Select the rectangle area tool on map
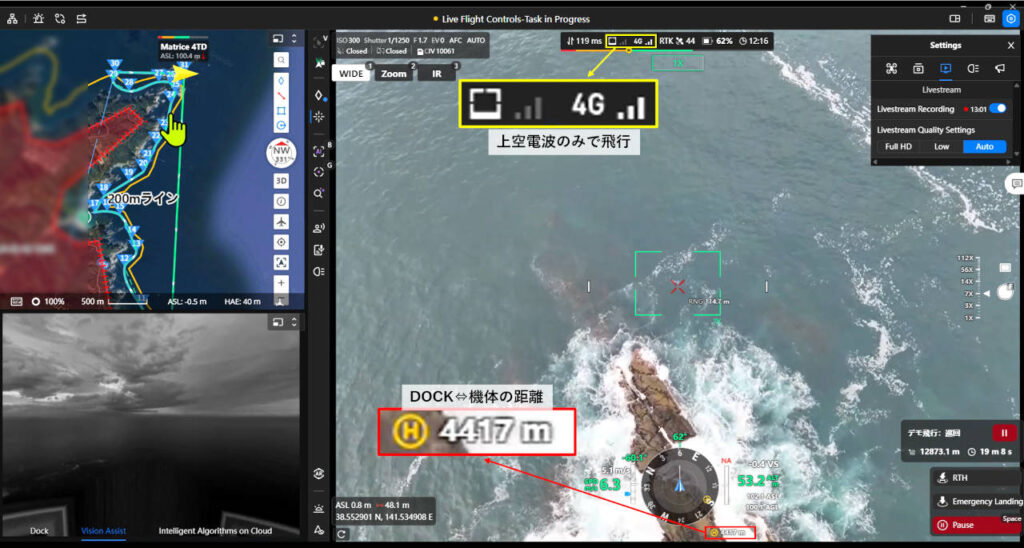The height and width of the screenshot is (548, 1024). [281, 111]
